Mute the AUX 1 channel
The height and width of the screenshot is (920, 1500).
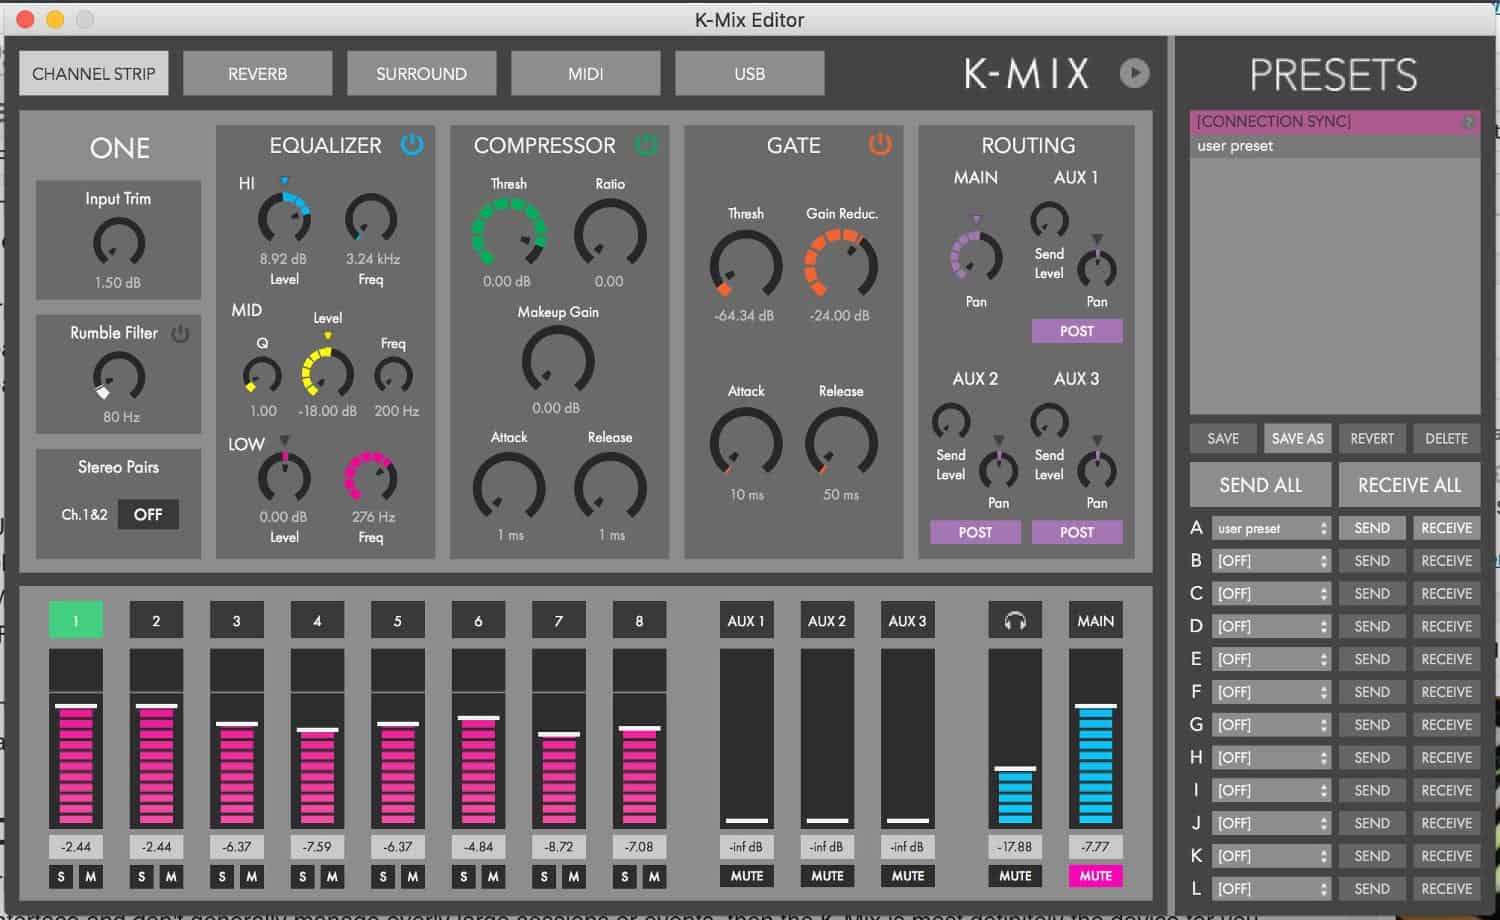pyautogui.click(x=746, y=876)
